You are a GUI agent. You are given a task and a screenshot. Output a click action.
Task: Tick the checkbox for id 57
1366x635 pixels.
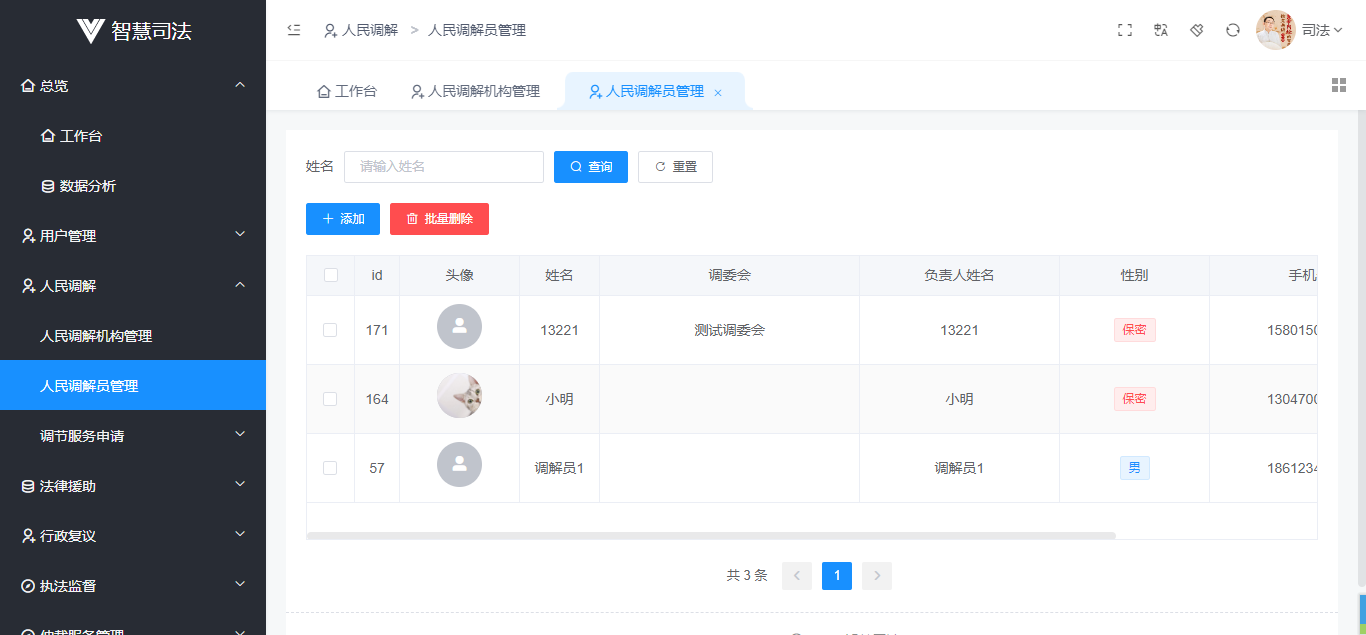click(x=330, y=468)
